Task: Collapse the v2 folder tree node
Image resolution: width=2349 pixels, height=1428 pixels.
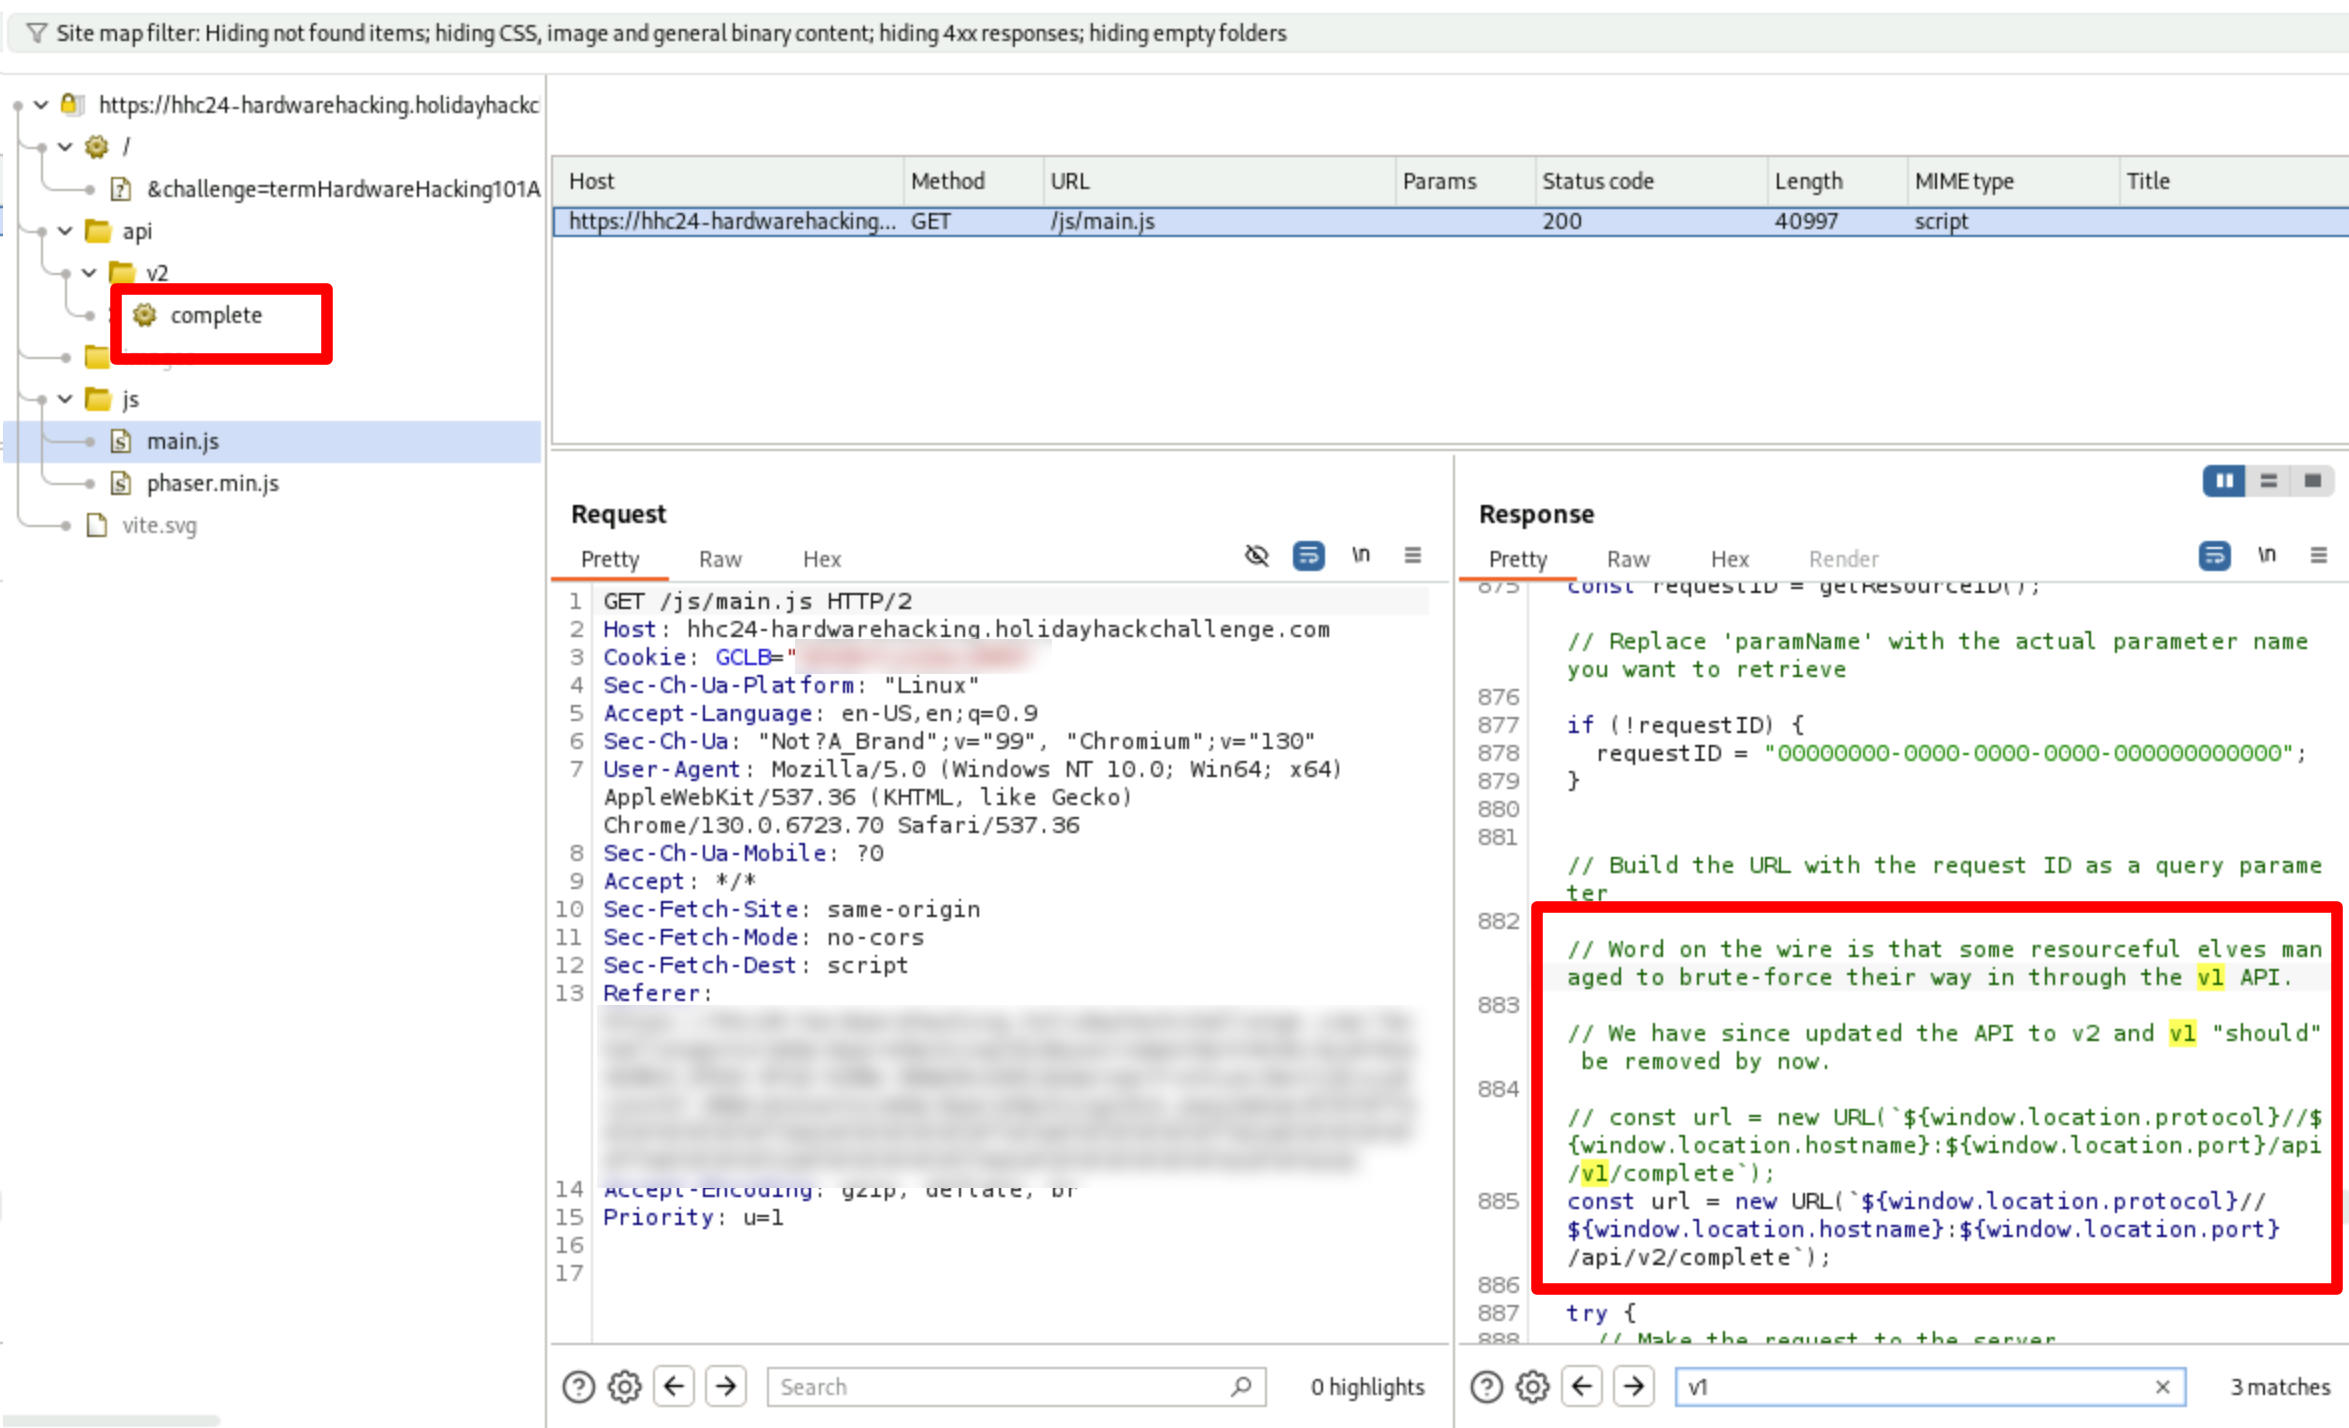Action: click(89, 273)
